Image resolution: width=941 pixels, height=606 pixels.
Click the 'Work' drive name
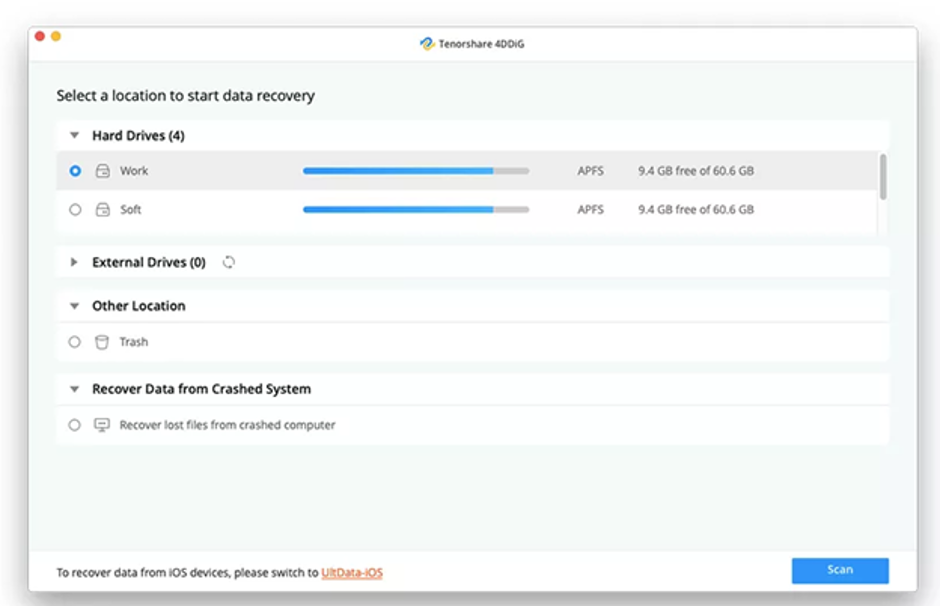pos(134,171)
